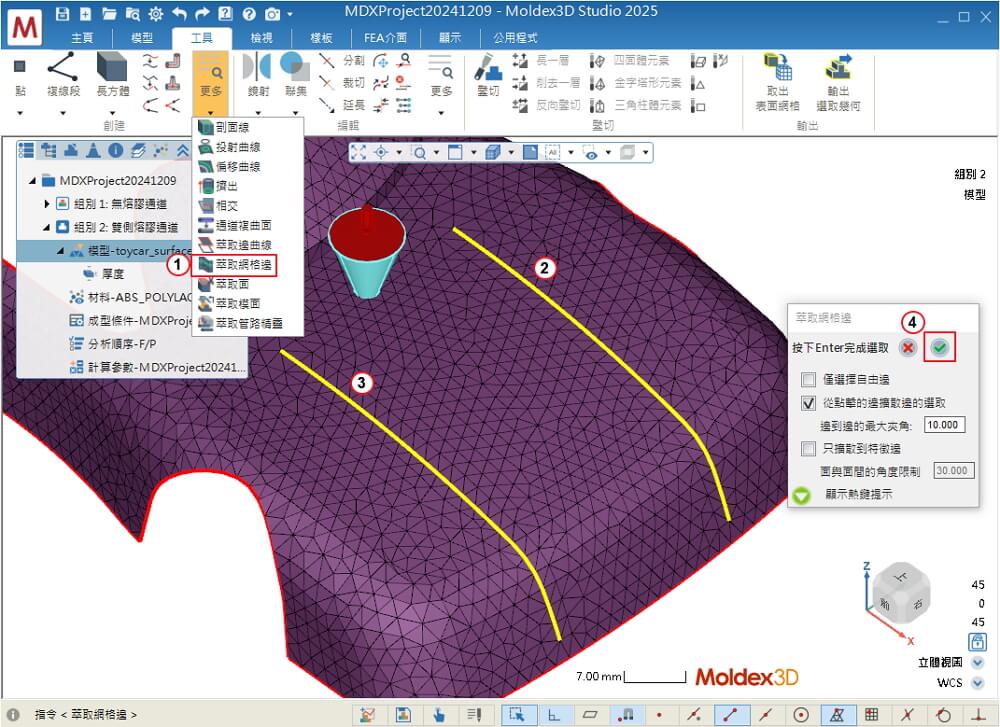Click the 鑿切 chisel tool icon
1000x727 pixels.
(x=488, y=66)
